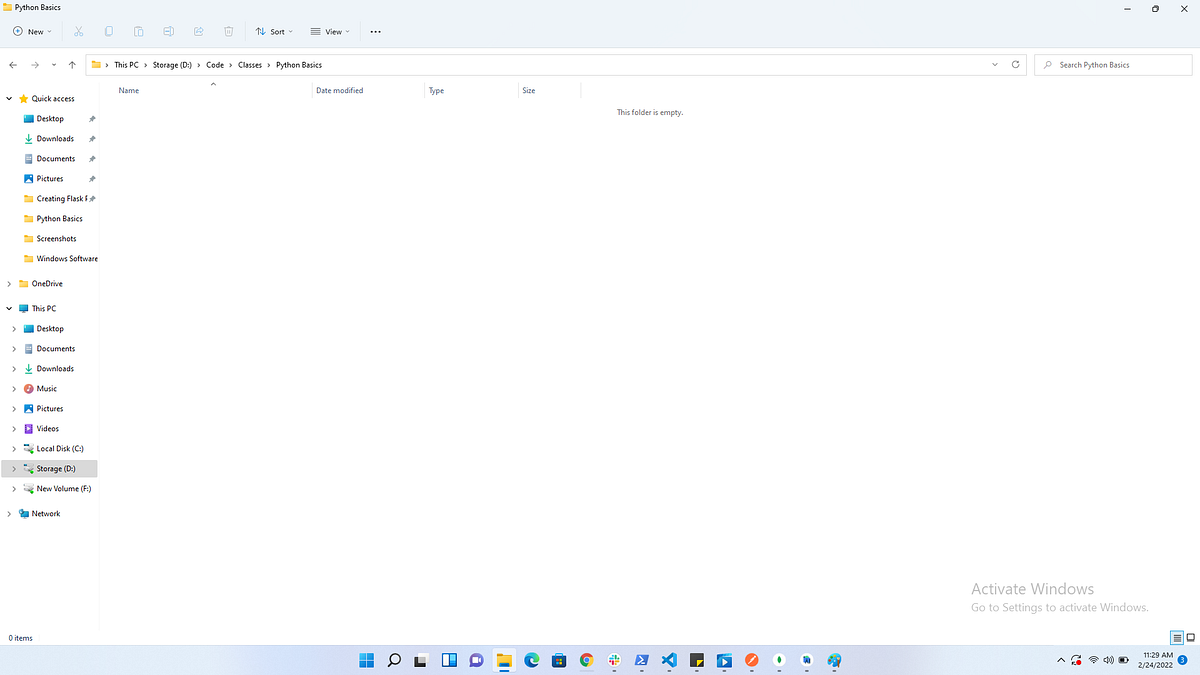Collapse the This PC tree section
Image resolution: width=1200 pixels, height=675 pixels.
[x=9, y=308]
